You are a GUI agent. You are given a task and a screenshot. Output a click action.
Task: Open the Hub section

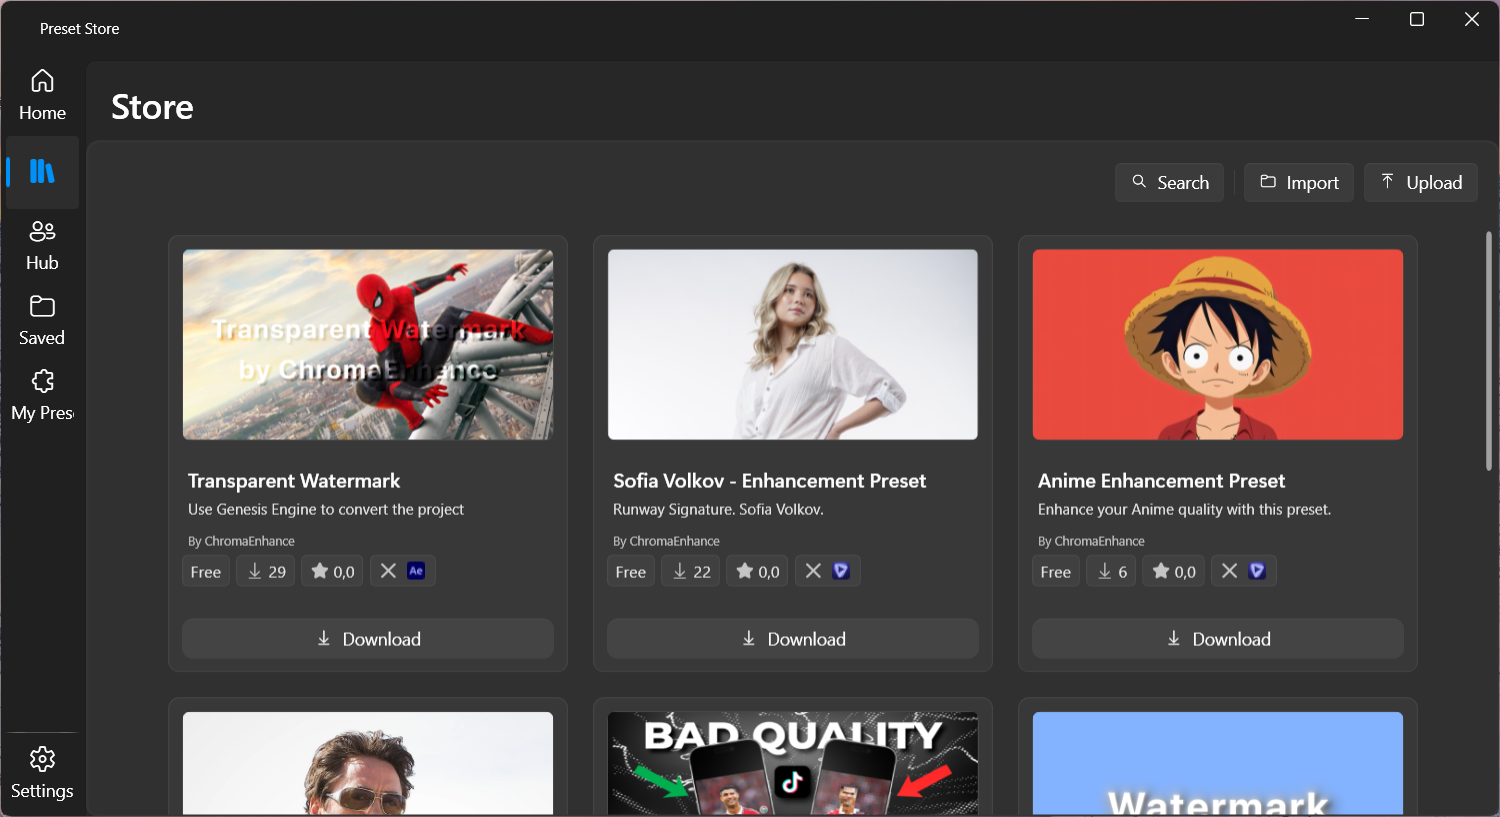42,246
